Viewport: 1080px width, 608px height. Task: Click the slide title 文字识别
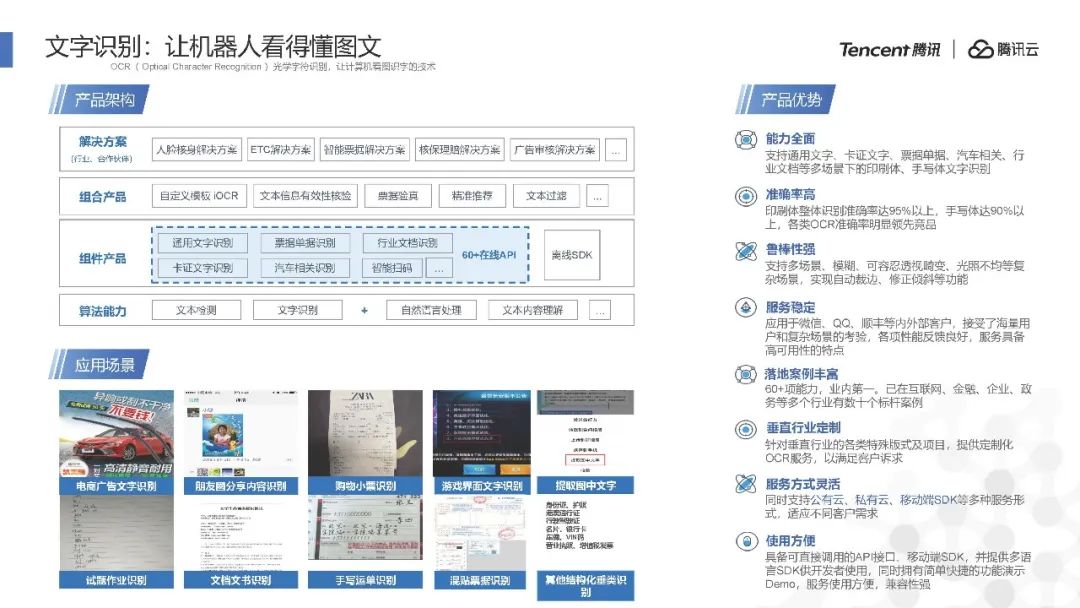(x=214, y=47)
